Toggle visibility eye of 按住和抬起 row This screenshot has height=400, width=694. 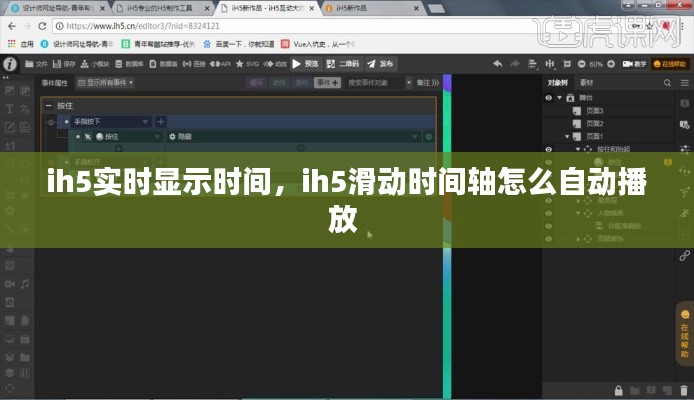[x=548, y=150]
